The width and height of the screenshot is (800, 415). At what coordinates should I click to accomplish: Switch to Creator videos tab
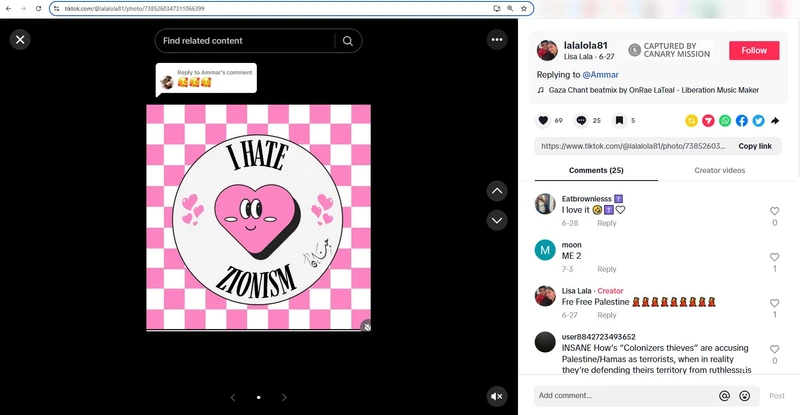[x=719, y=170]
